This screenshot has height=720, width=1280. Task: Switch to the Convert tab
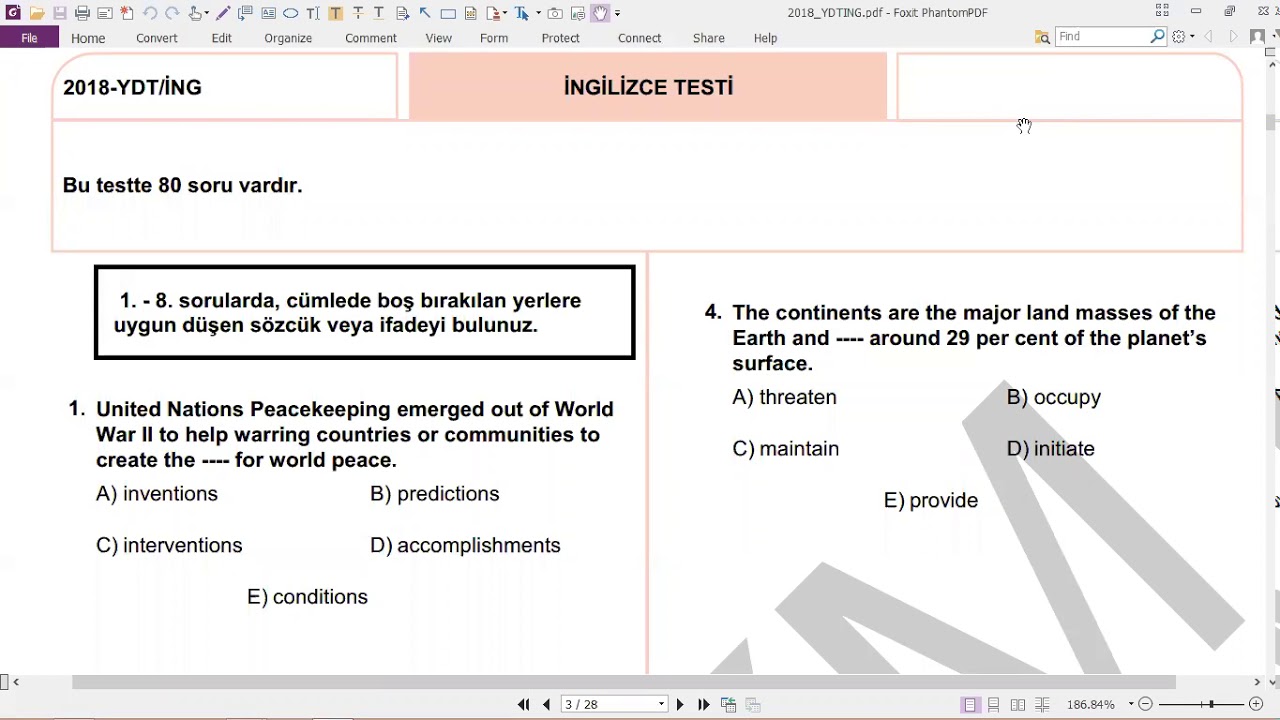pyautogui.click(x=157, y=38)
